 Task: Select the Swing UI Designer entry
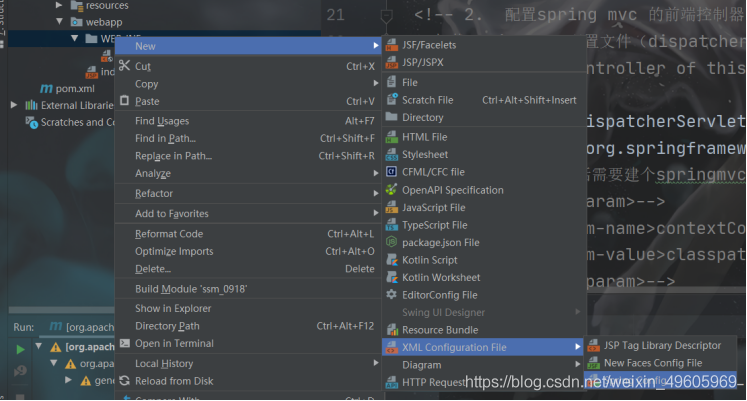click(484, 312)
